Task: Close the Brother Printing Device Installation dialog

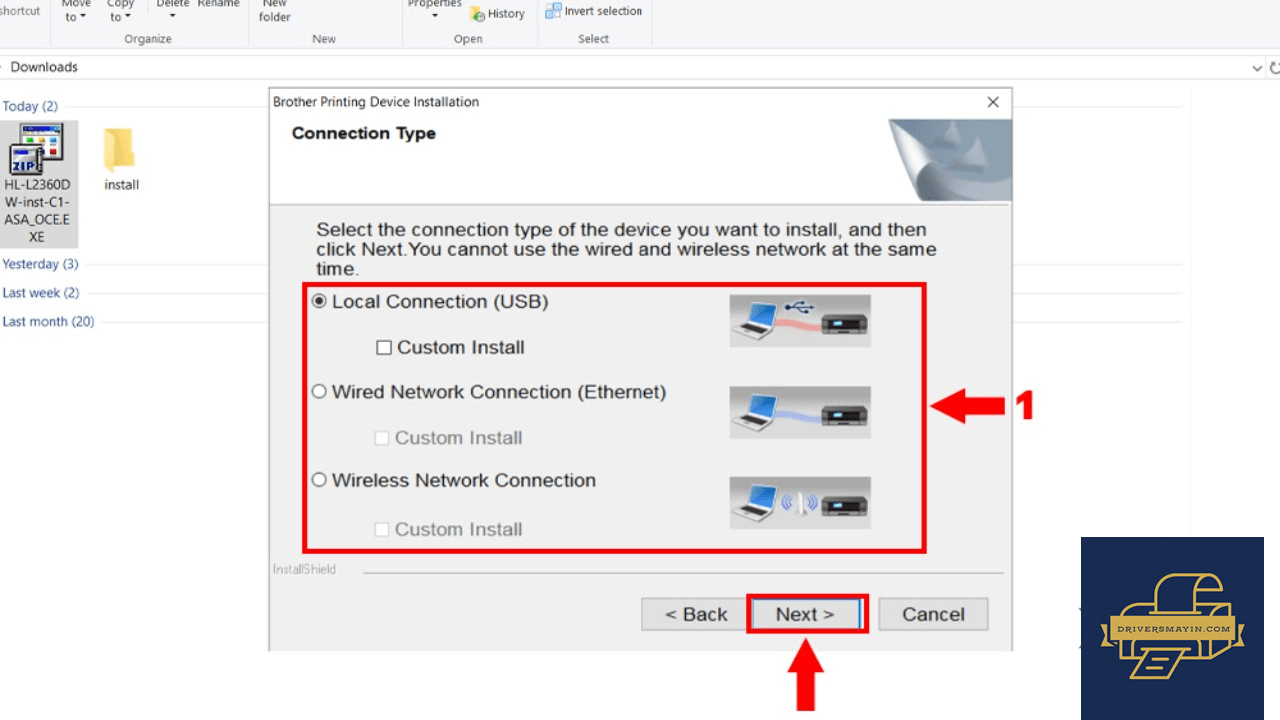Action: click(x=993, y=102)
